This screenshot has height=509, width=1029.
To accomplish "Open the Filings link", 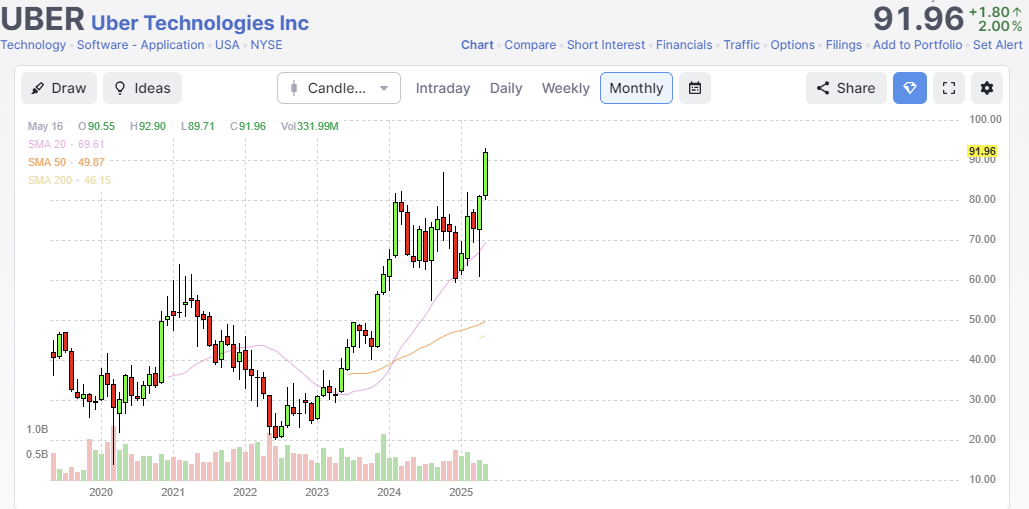I will (x=844, y=45).
